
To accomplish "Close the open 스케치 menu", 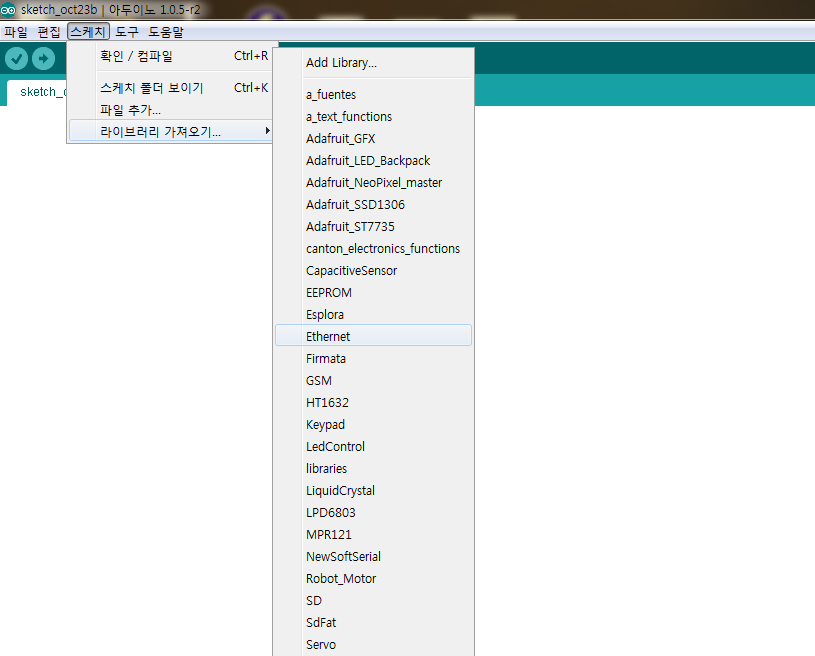I will click(x=88, y=32).
